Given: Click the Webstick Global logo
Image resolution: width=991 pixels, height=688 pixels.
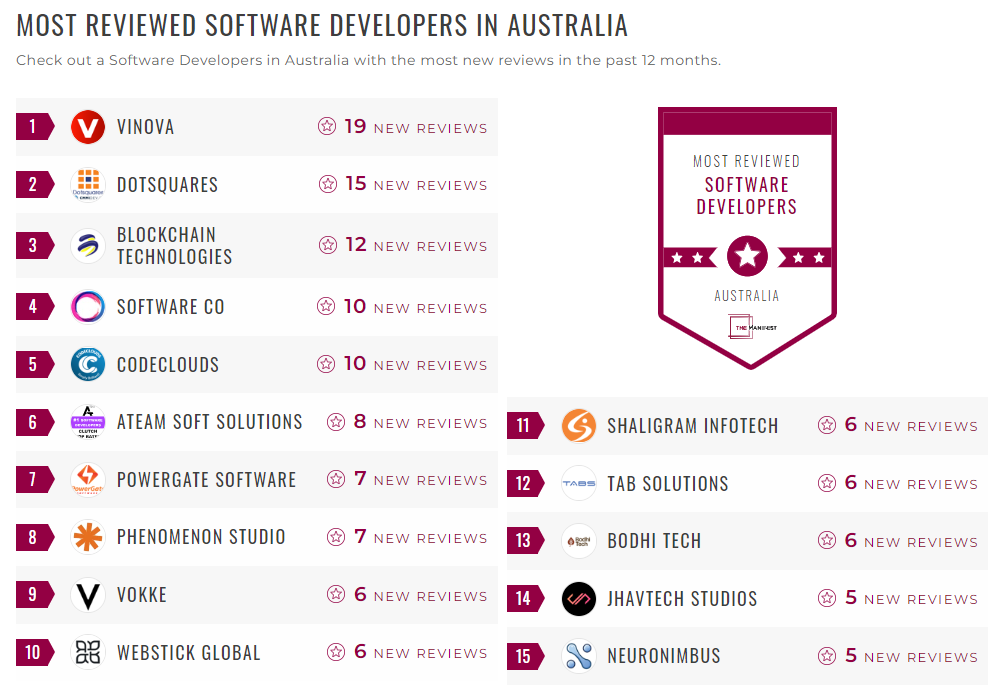Looking at the screenshot, I should (87, 652).
